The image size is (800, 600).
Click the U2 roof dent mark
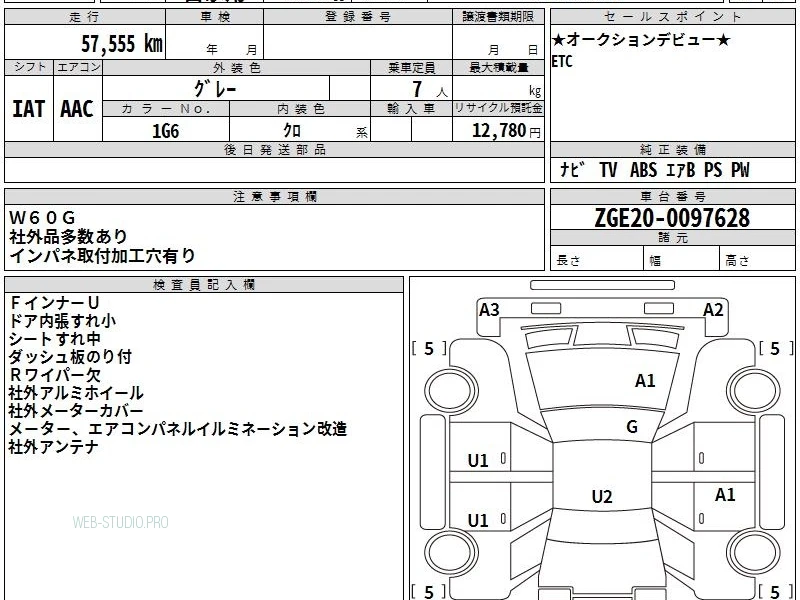pyautogui.click(x=602, y=496)
